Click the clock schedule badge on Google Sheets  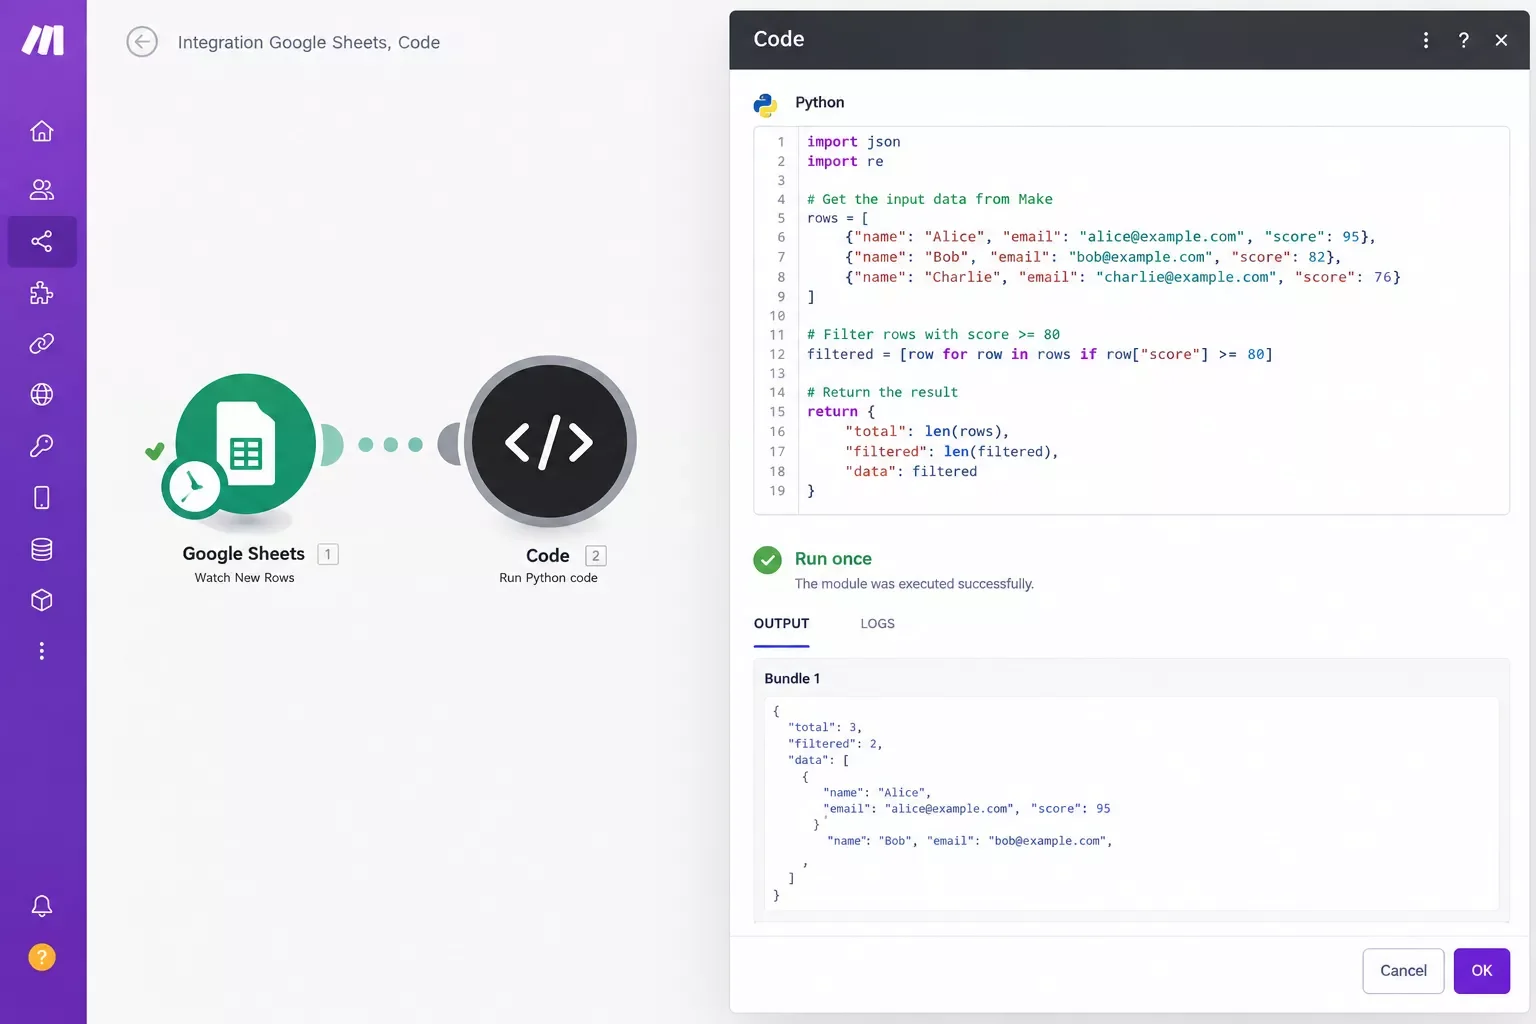click(x=194, y=487)
